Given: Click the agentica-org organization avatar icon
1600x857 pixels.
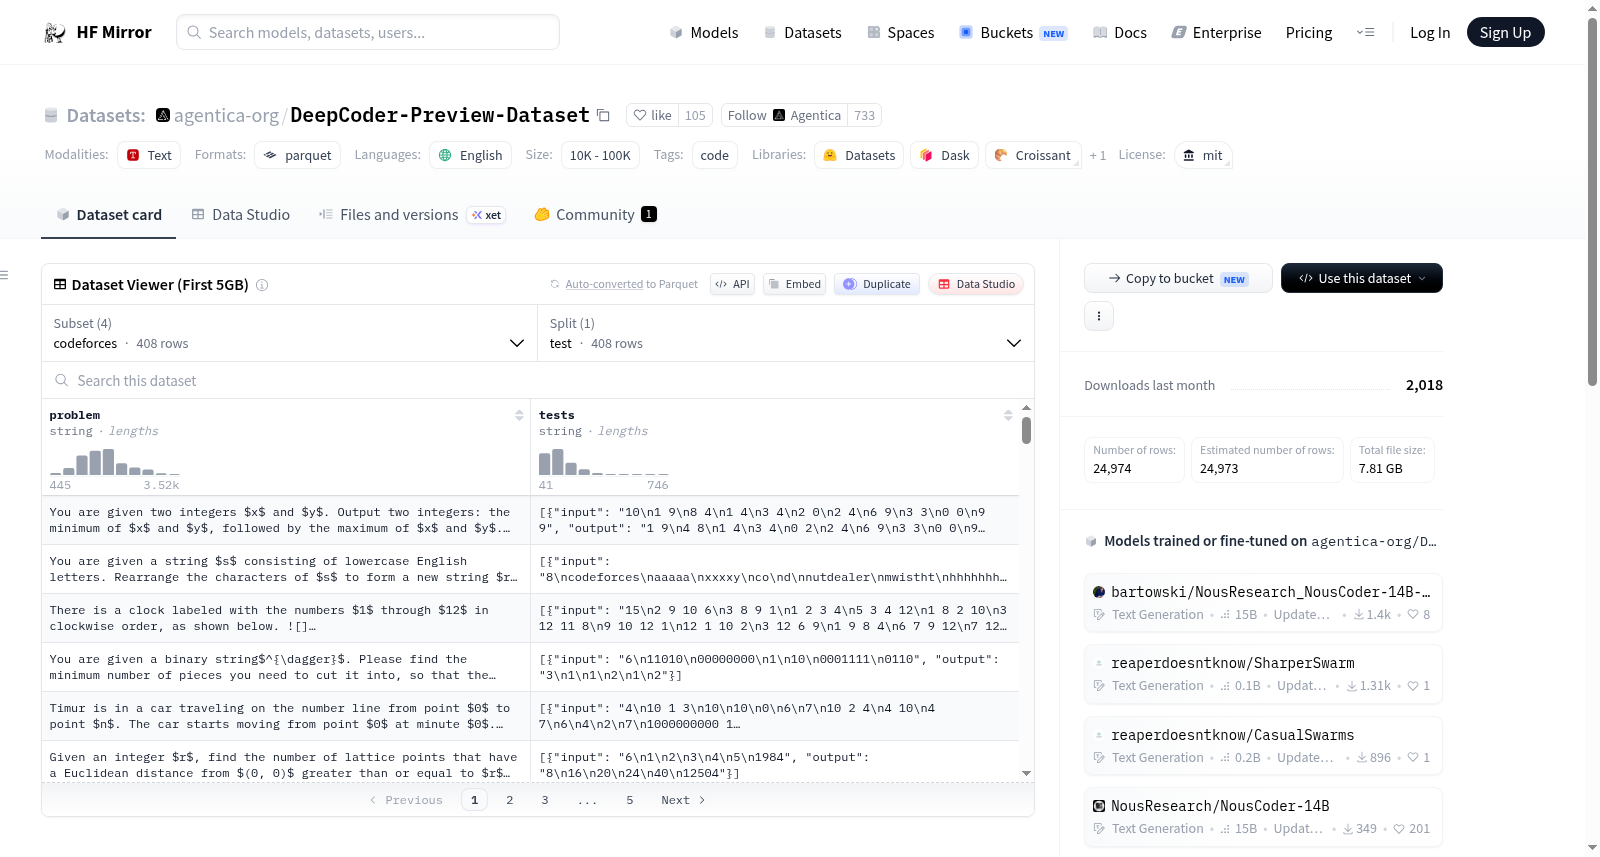Looking at the screenshot, I should click(163, 115).
